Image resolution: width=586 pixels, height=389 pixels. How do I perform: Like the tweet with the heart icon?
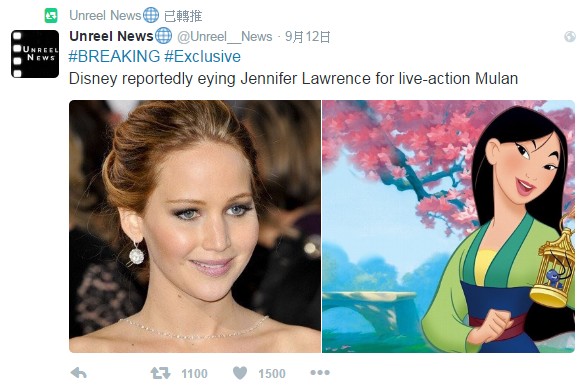point(240,373)
